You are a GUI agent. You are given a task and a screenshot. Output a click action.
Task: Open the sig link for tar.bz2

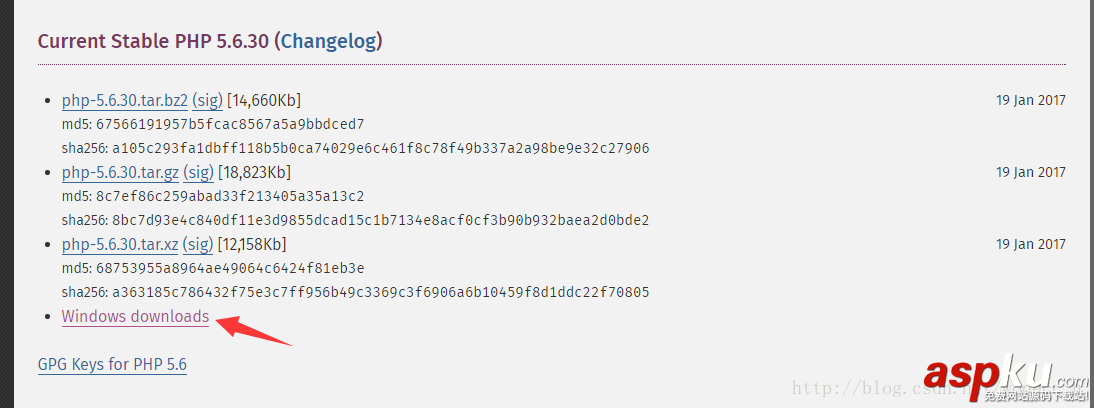tap(207, 100)
